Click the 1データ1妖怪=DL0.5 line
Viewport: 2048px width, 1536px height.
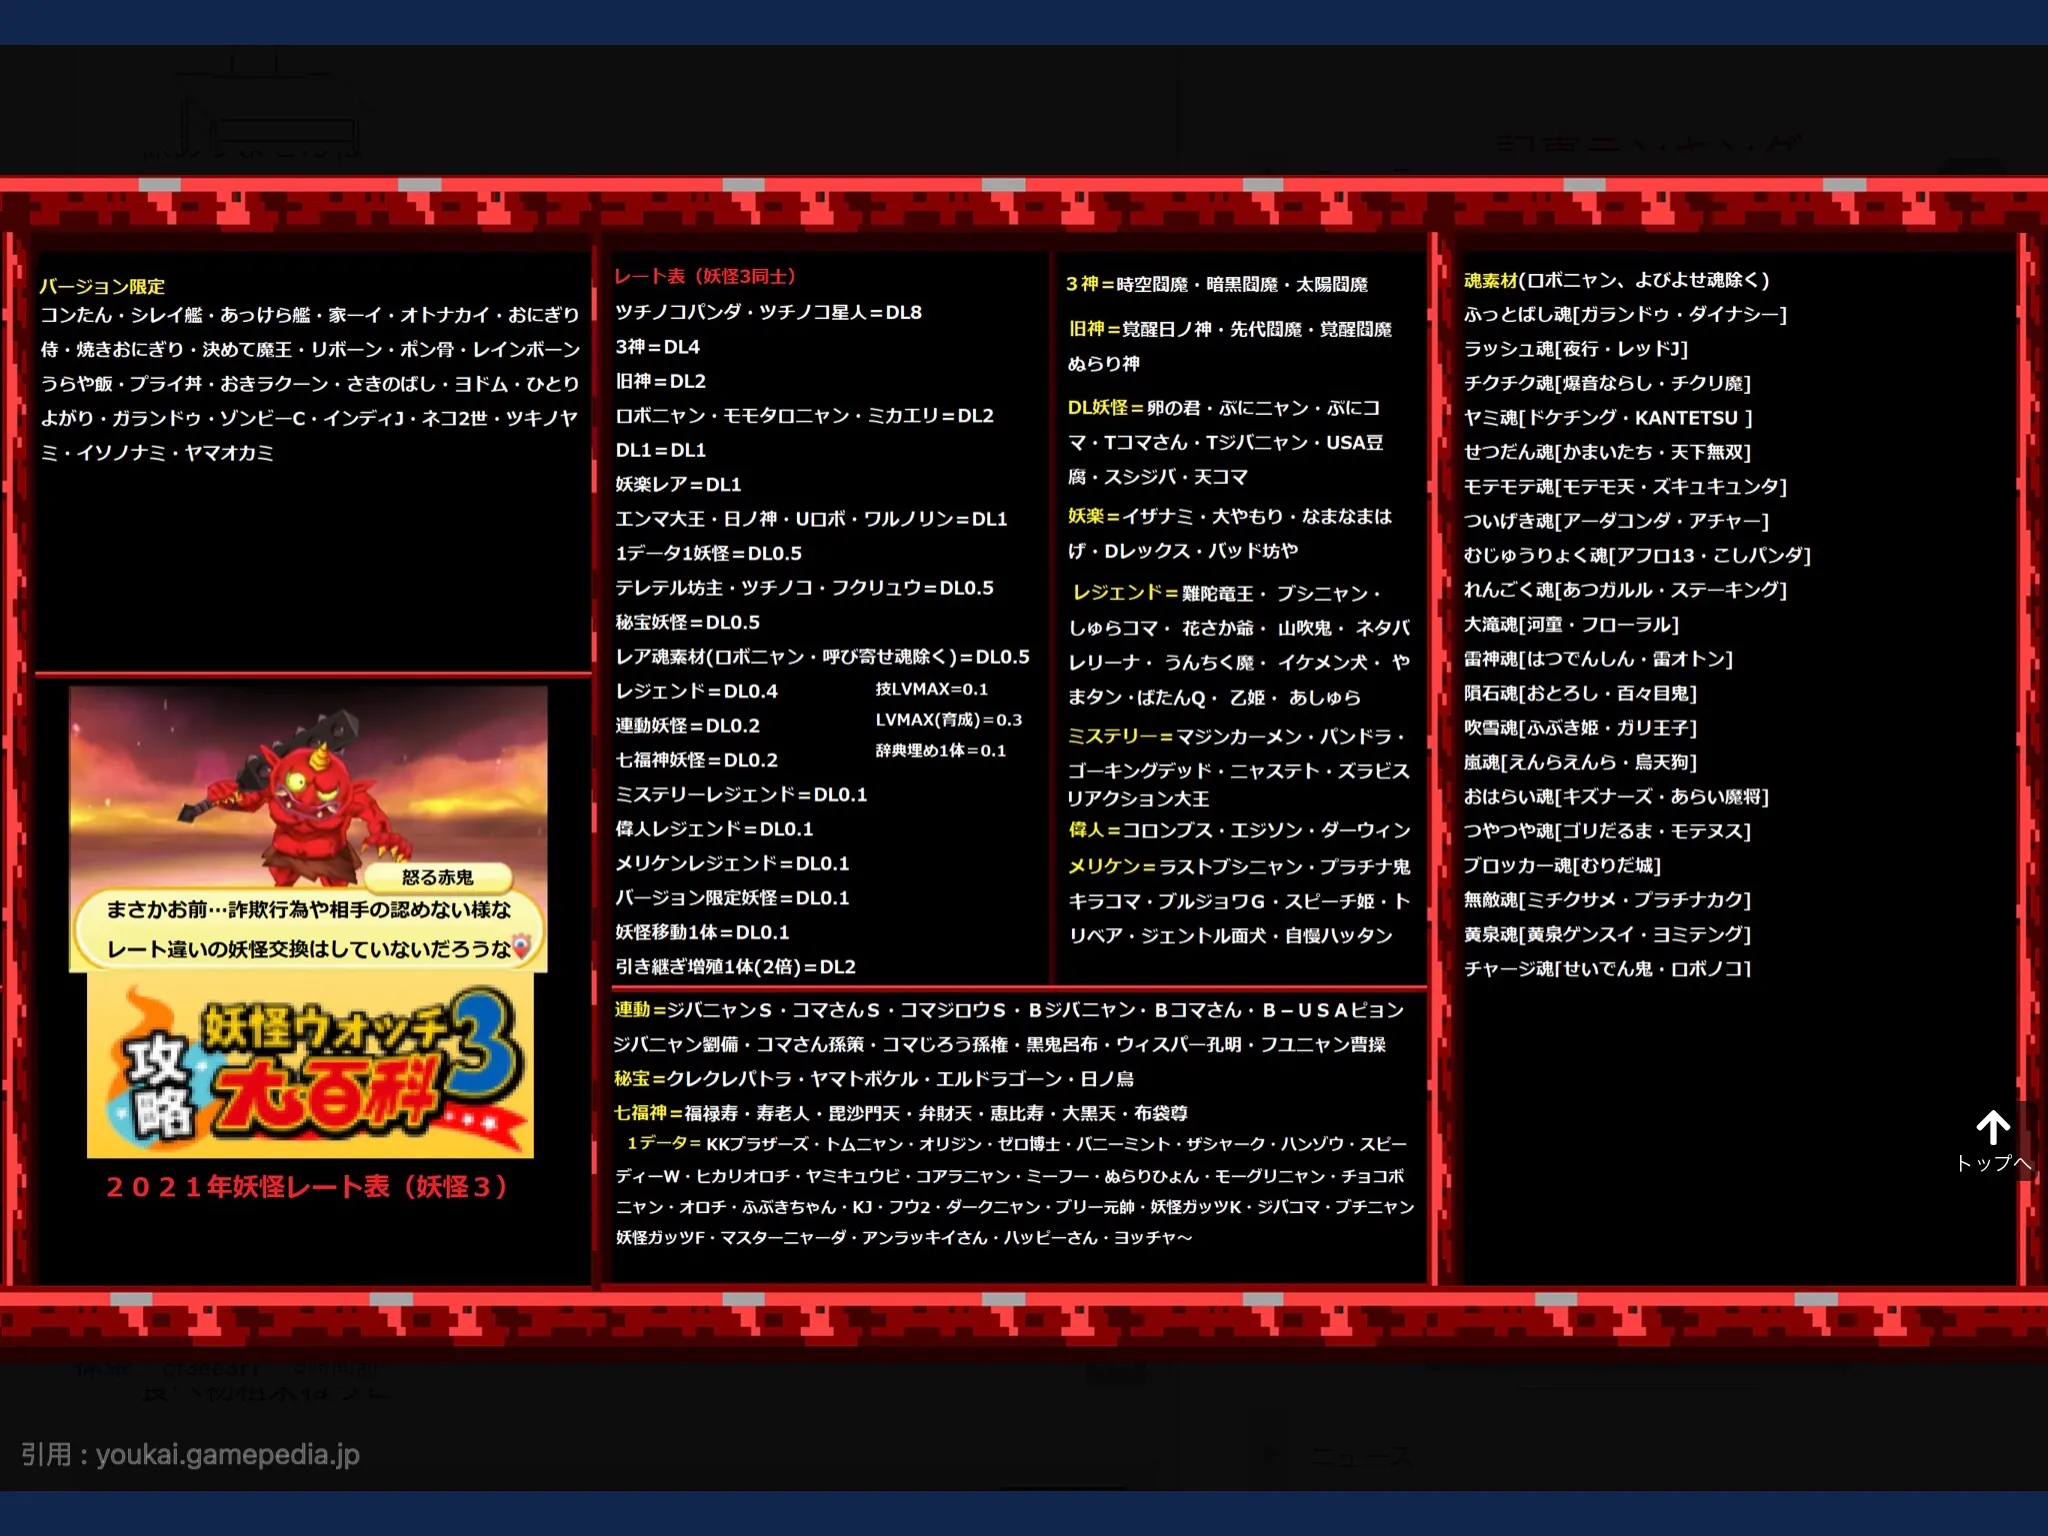(708, 553)
